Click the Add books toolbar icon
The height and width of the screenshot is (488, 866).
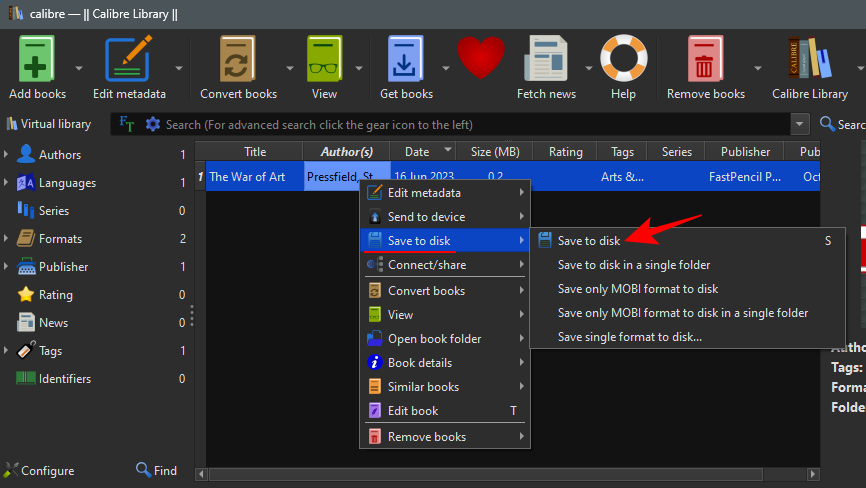tap(37, 62)
